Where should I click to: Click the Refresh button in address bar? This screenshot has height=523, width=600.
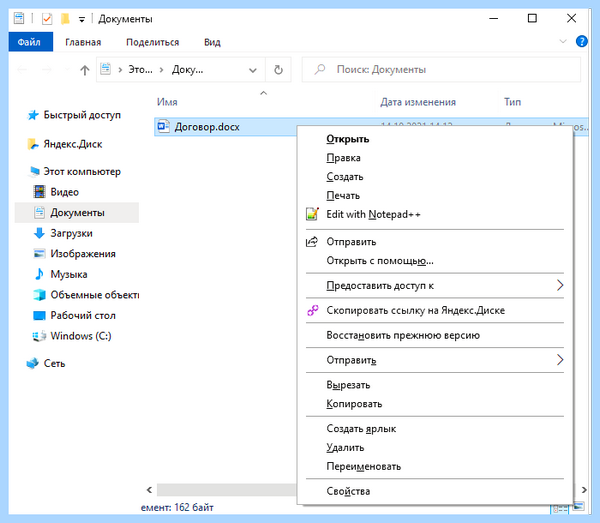[x=278, y=70]
